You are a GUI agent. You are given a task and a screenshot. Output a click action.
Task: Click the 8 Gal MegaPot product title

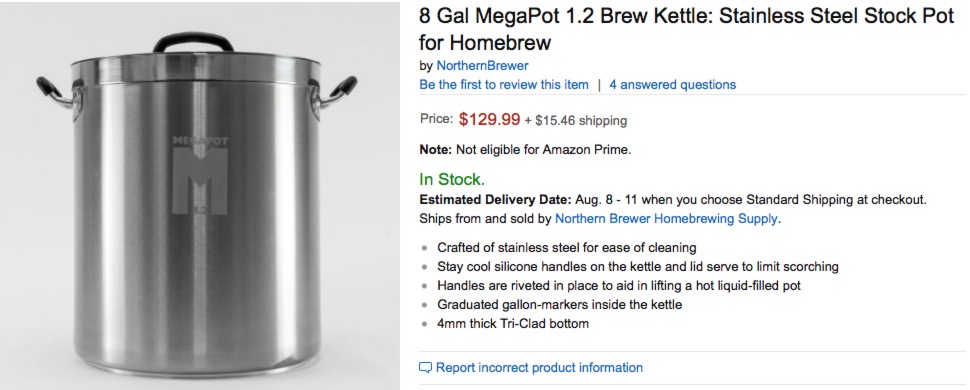pos(687,29)
